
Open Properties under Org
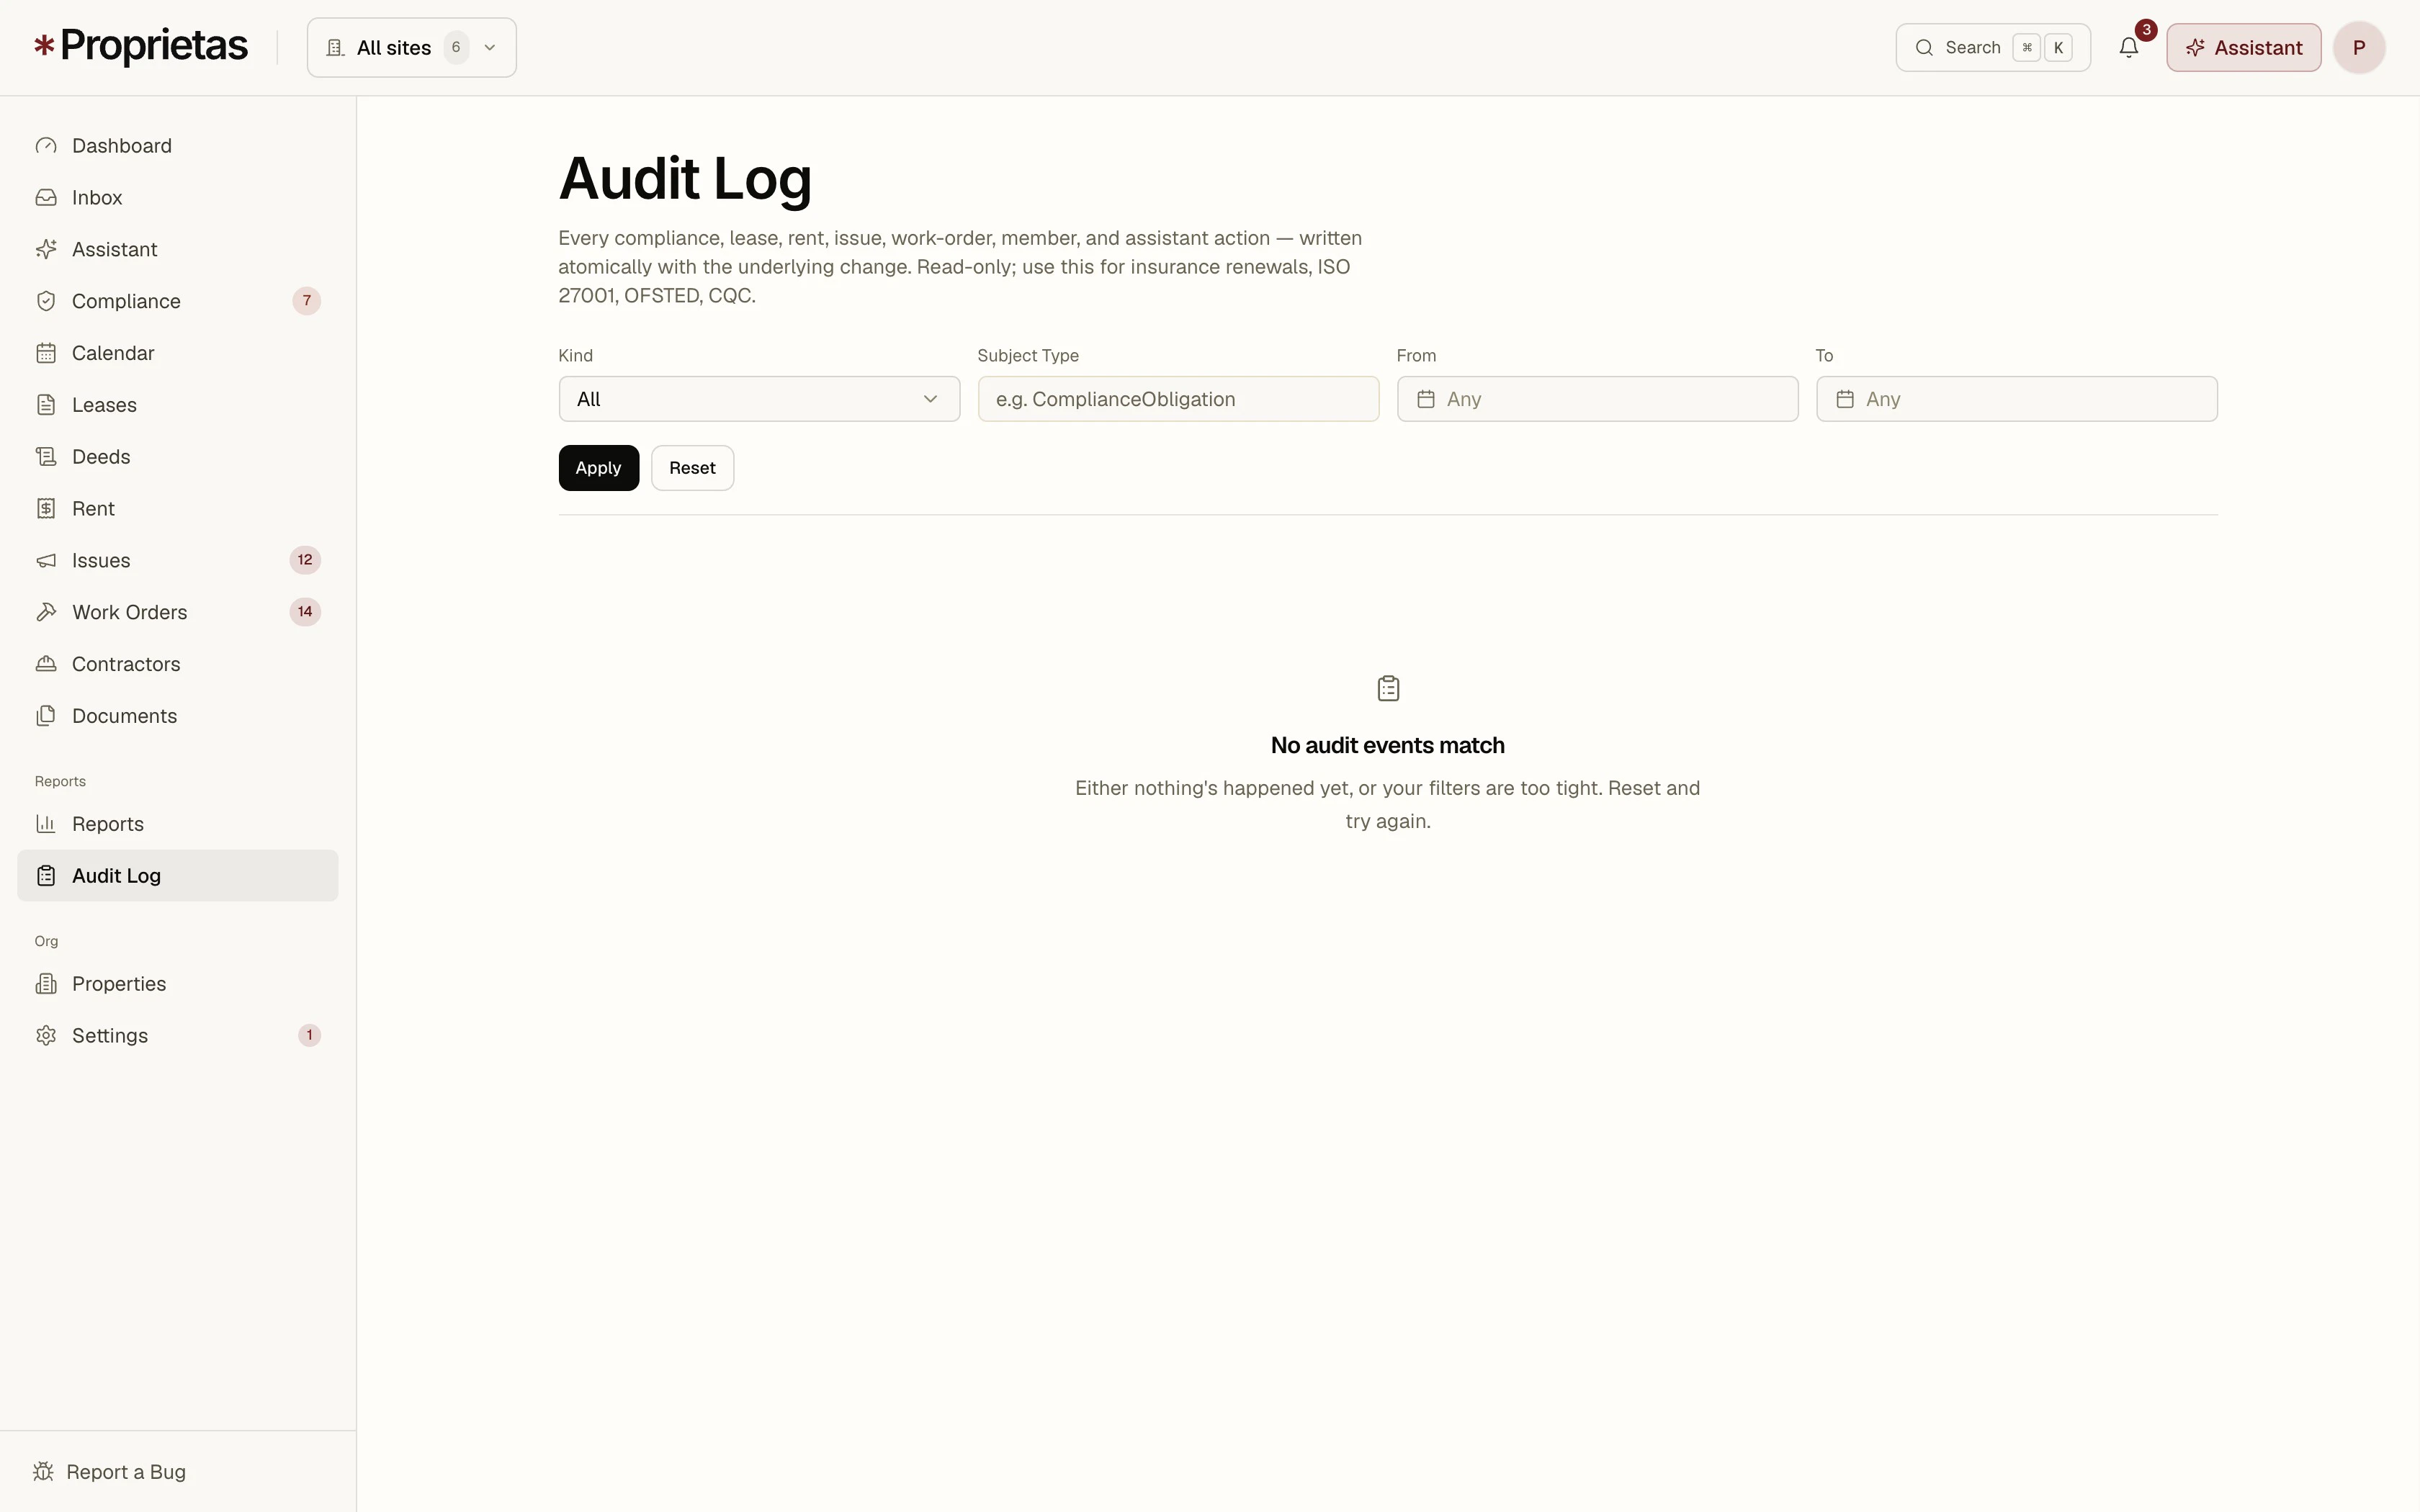point(178,984)
